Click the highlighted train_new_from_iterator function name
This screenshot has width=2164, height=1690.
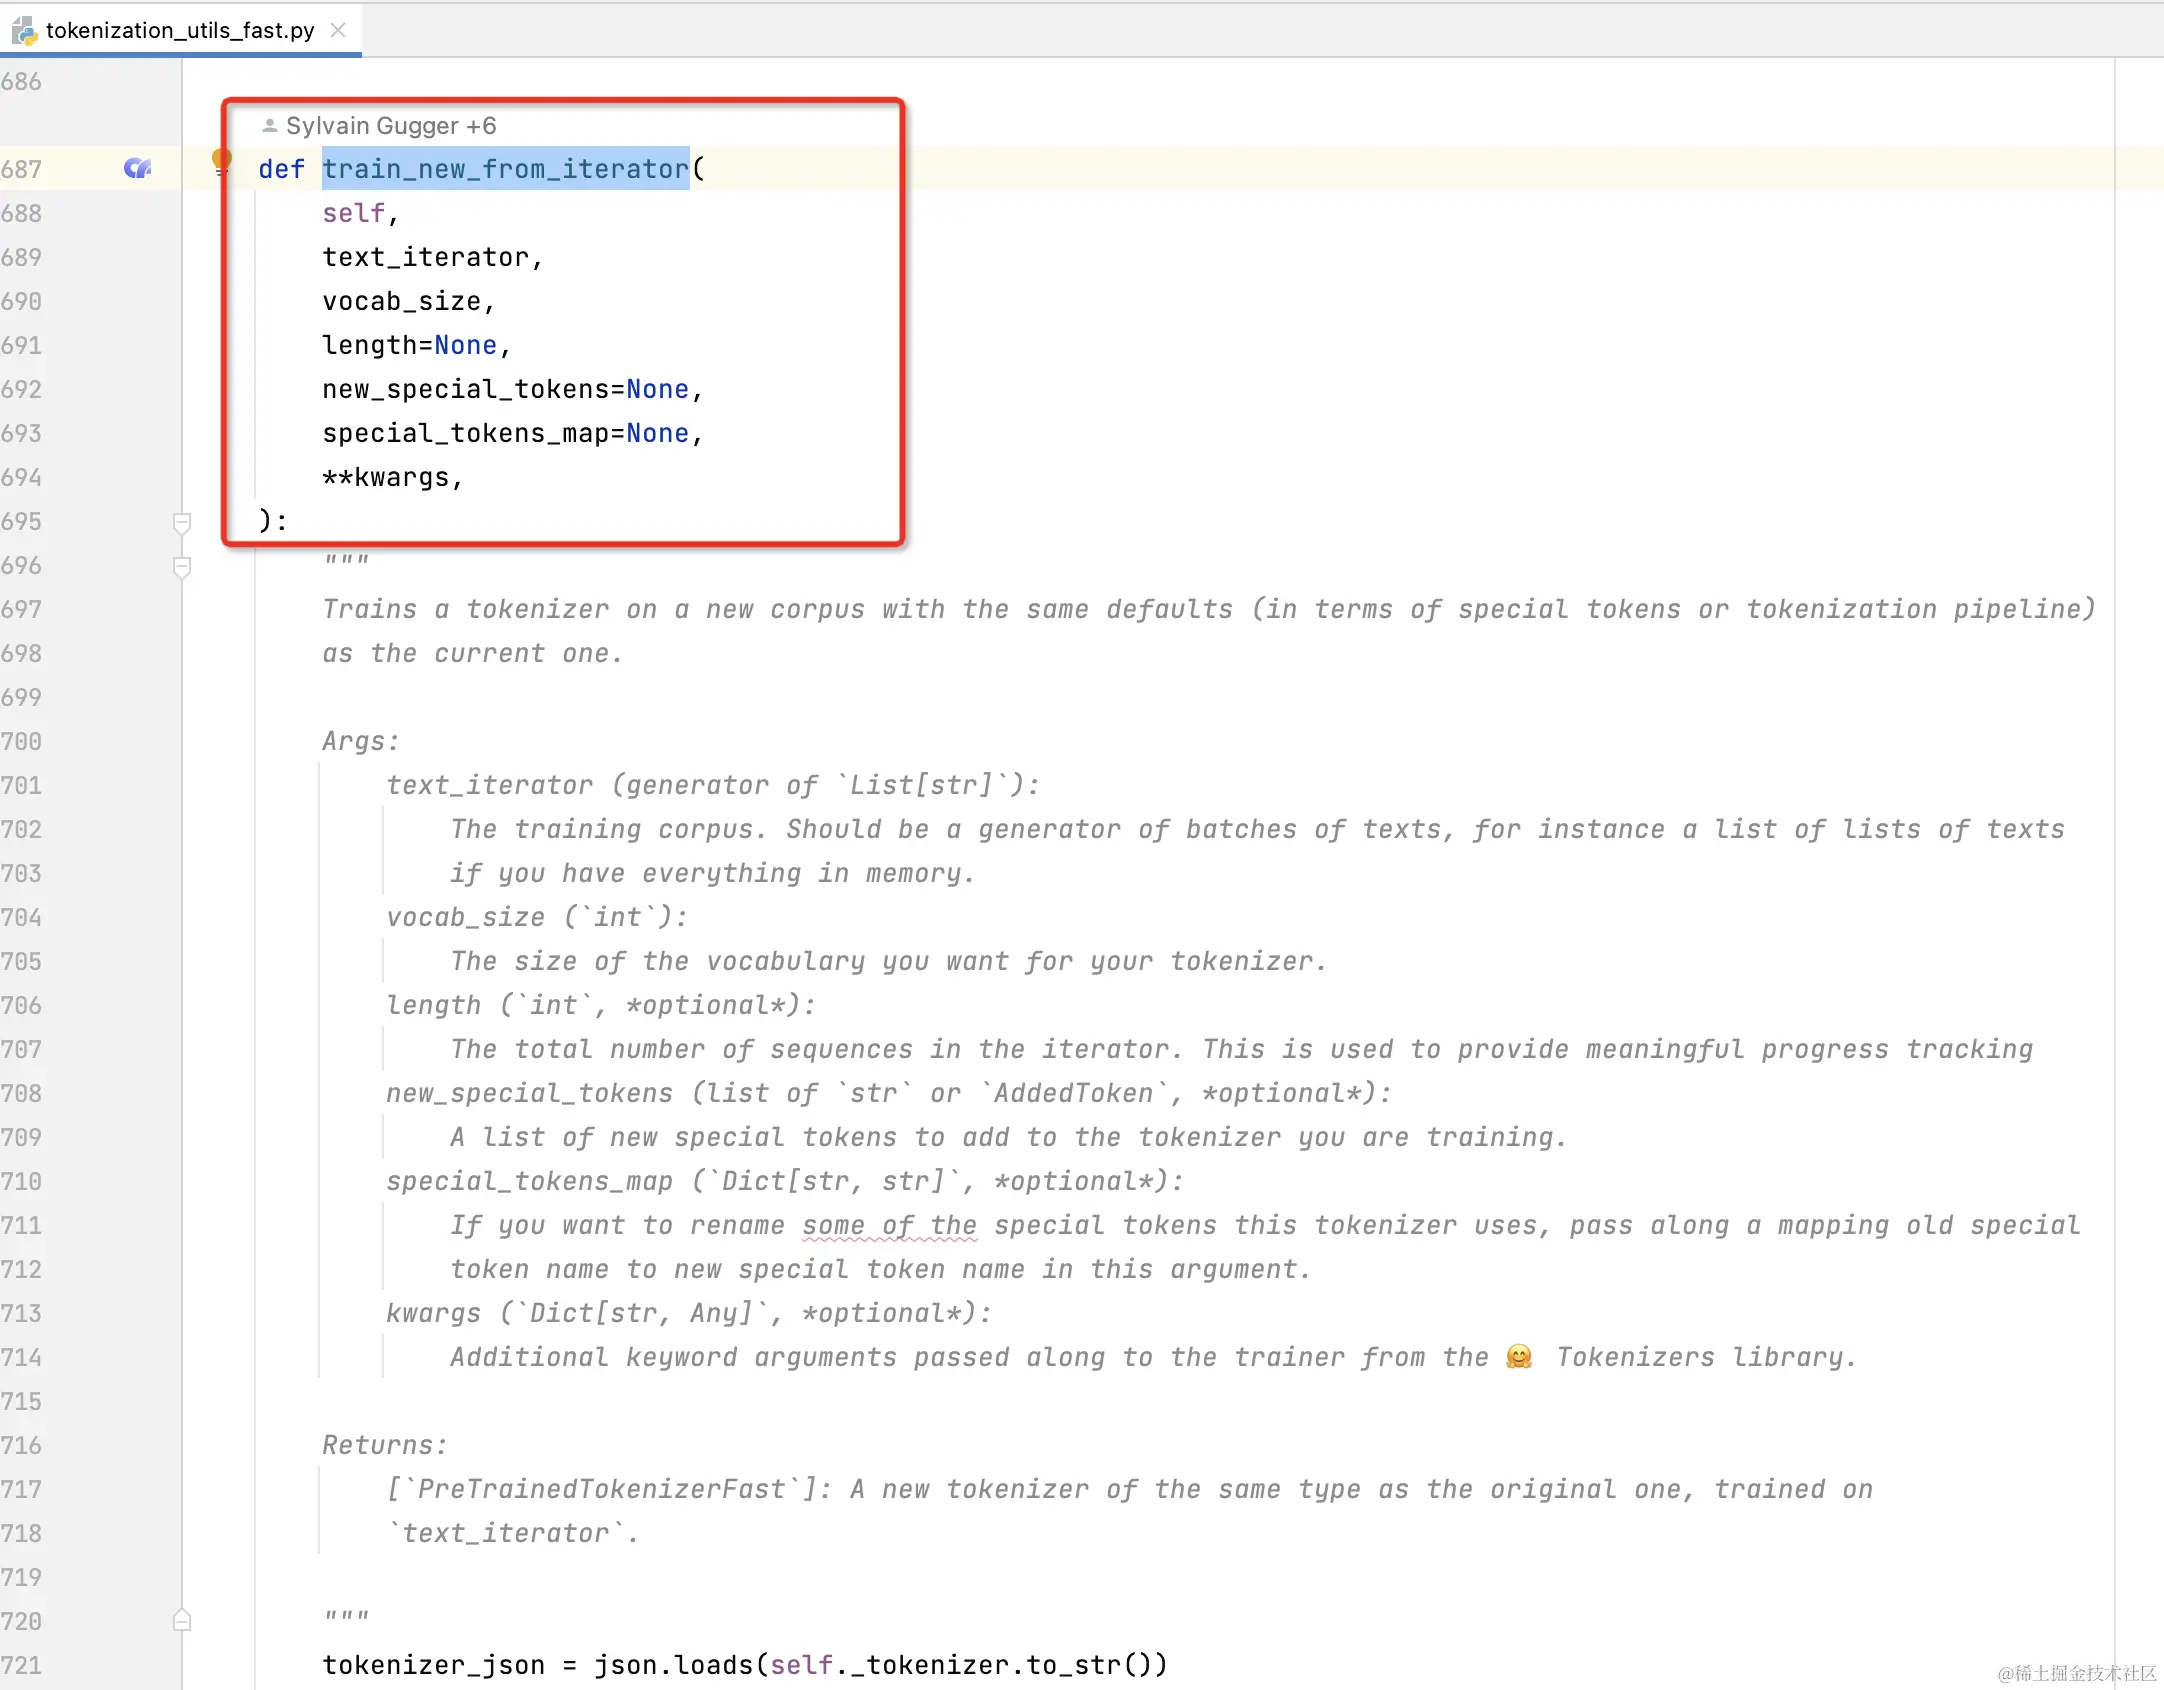tap(505, 169)
